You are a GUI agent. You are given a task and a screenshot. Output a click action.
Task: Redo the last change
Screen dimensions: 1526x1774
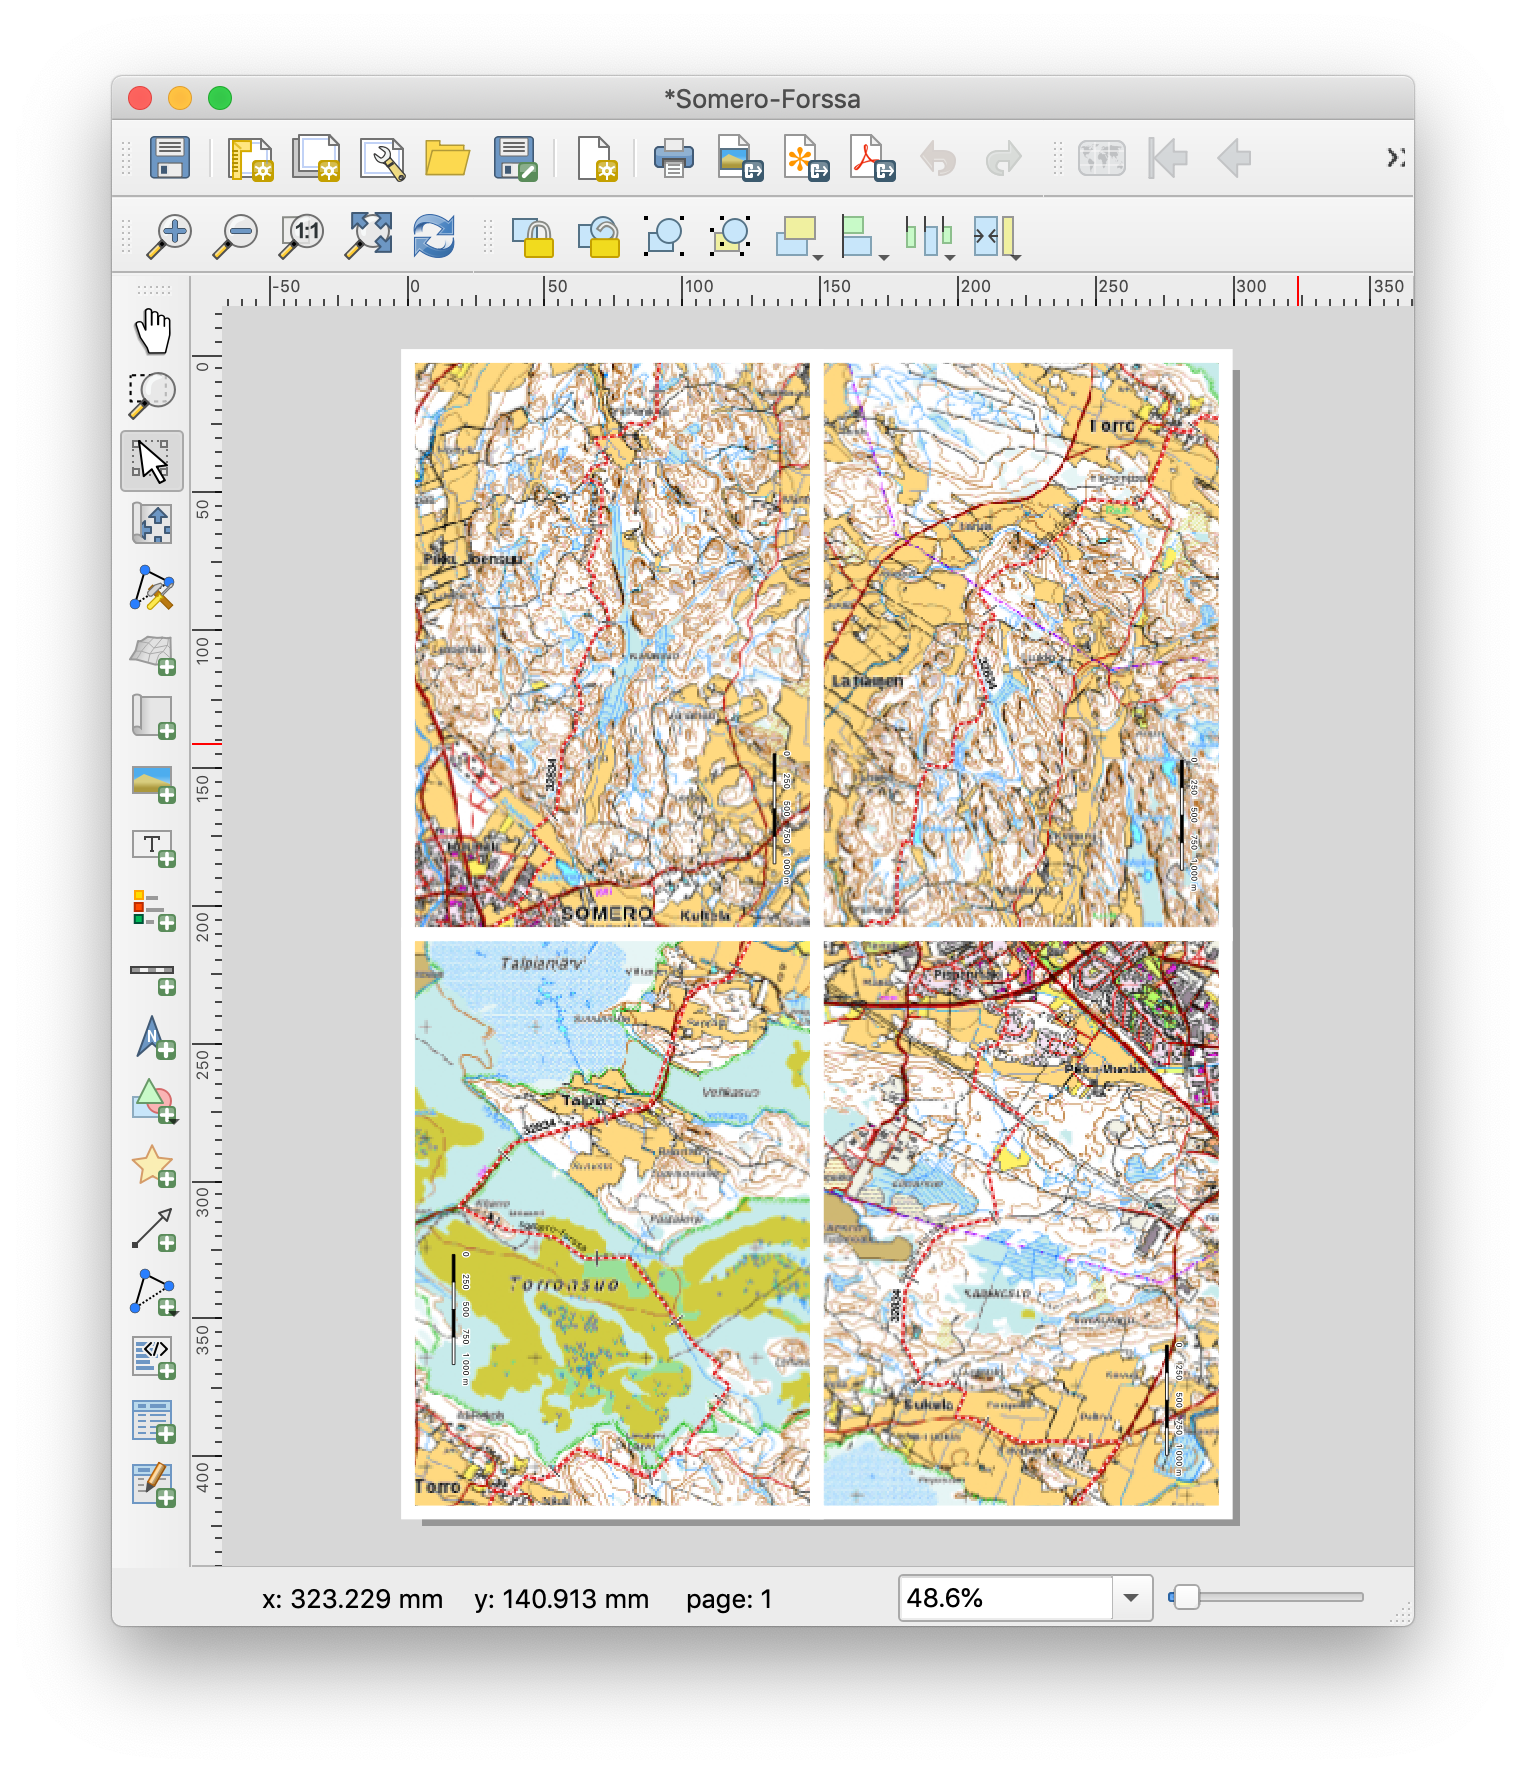(1004, 158)
